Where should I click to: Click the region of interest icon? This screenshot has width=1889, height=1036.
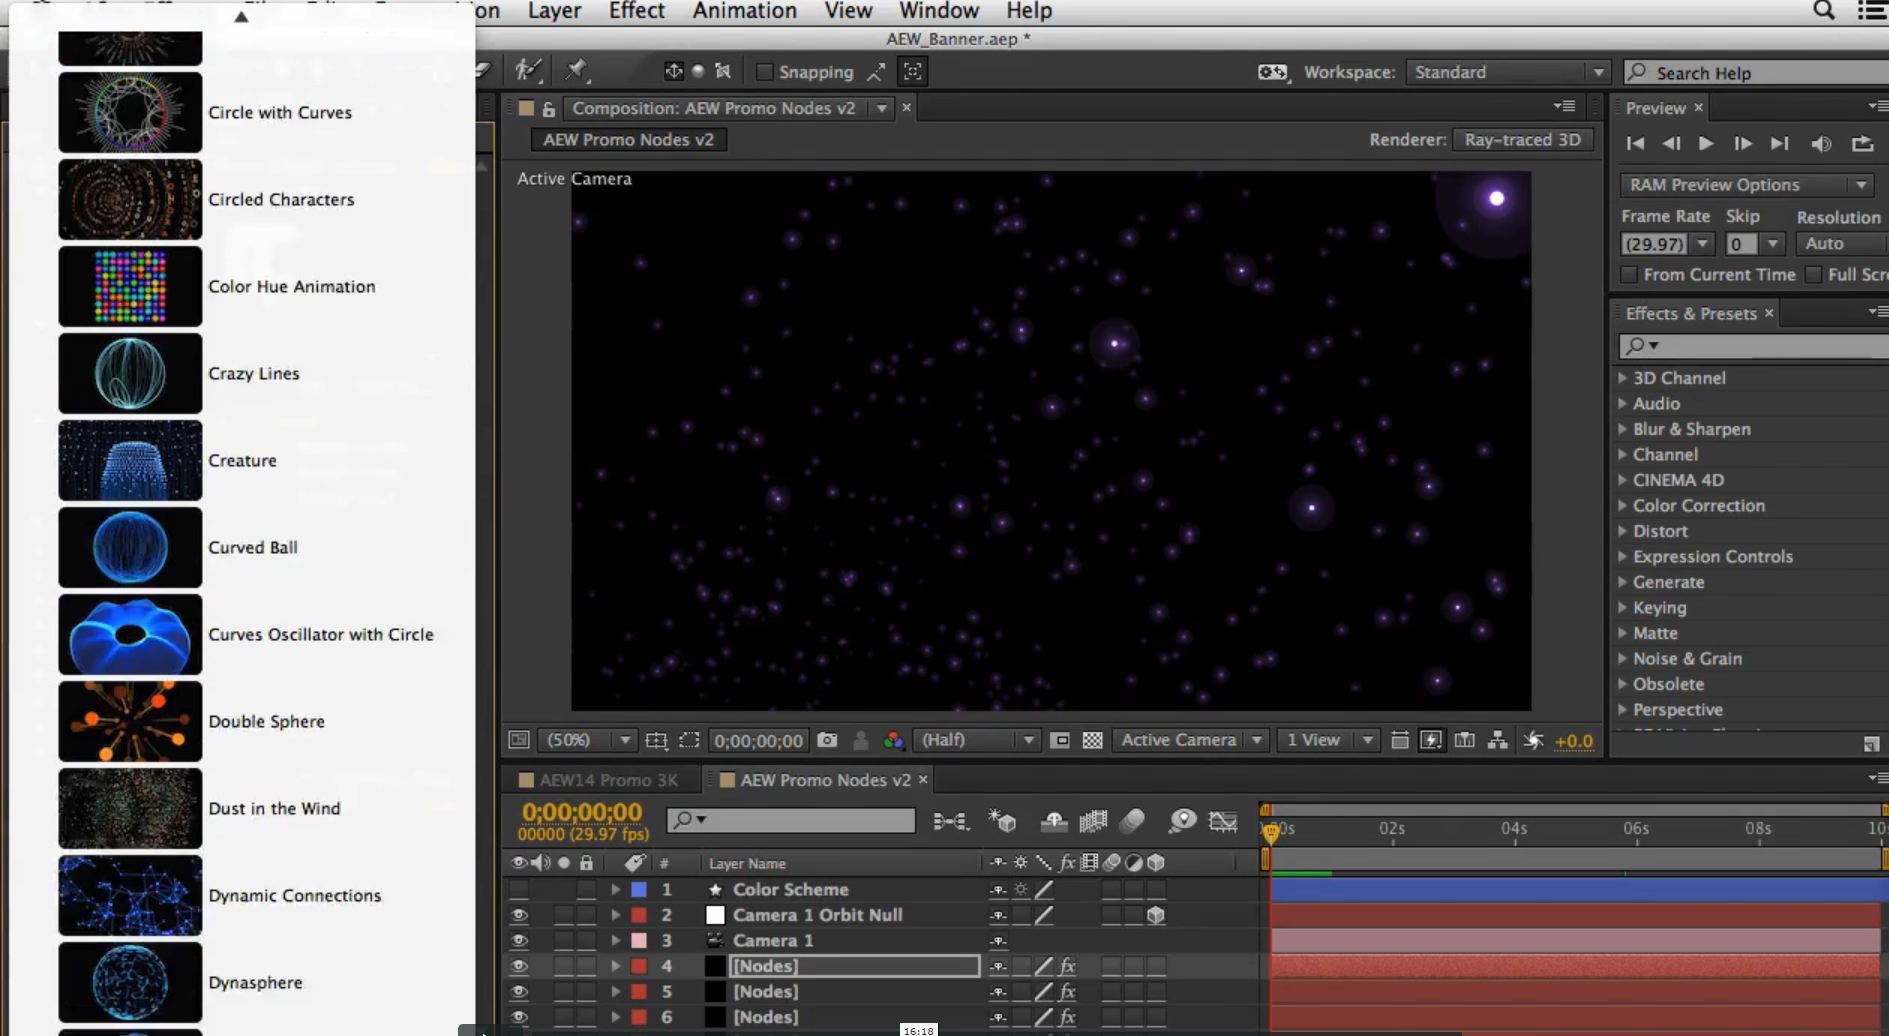click(1061, 740)
